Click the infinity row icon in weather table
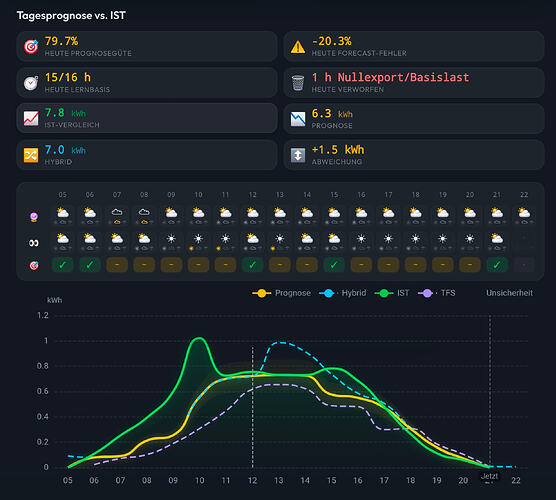This screenshot has height=500, width=556. pyautogui.click(x=34, y=243)
